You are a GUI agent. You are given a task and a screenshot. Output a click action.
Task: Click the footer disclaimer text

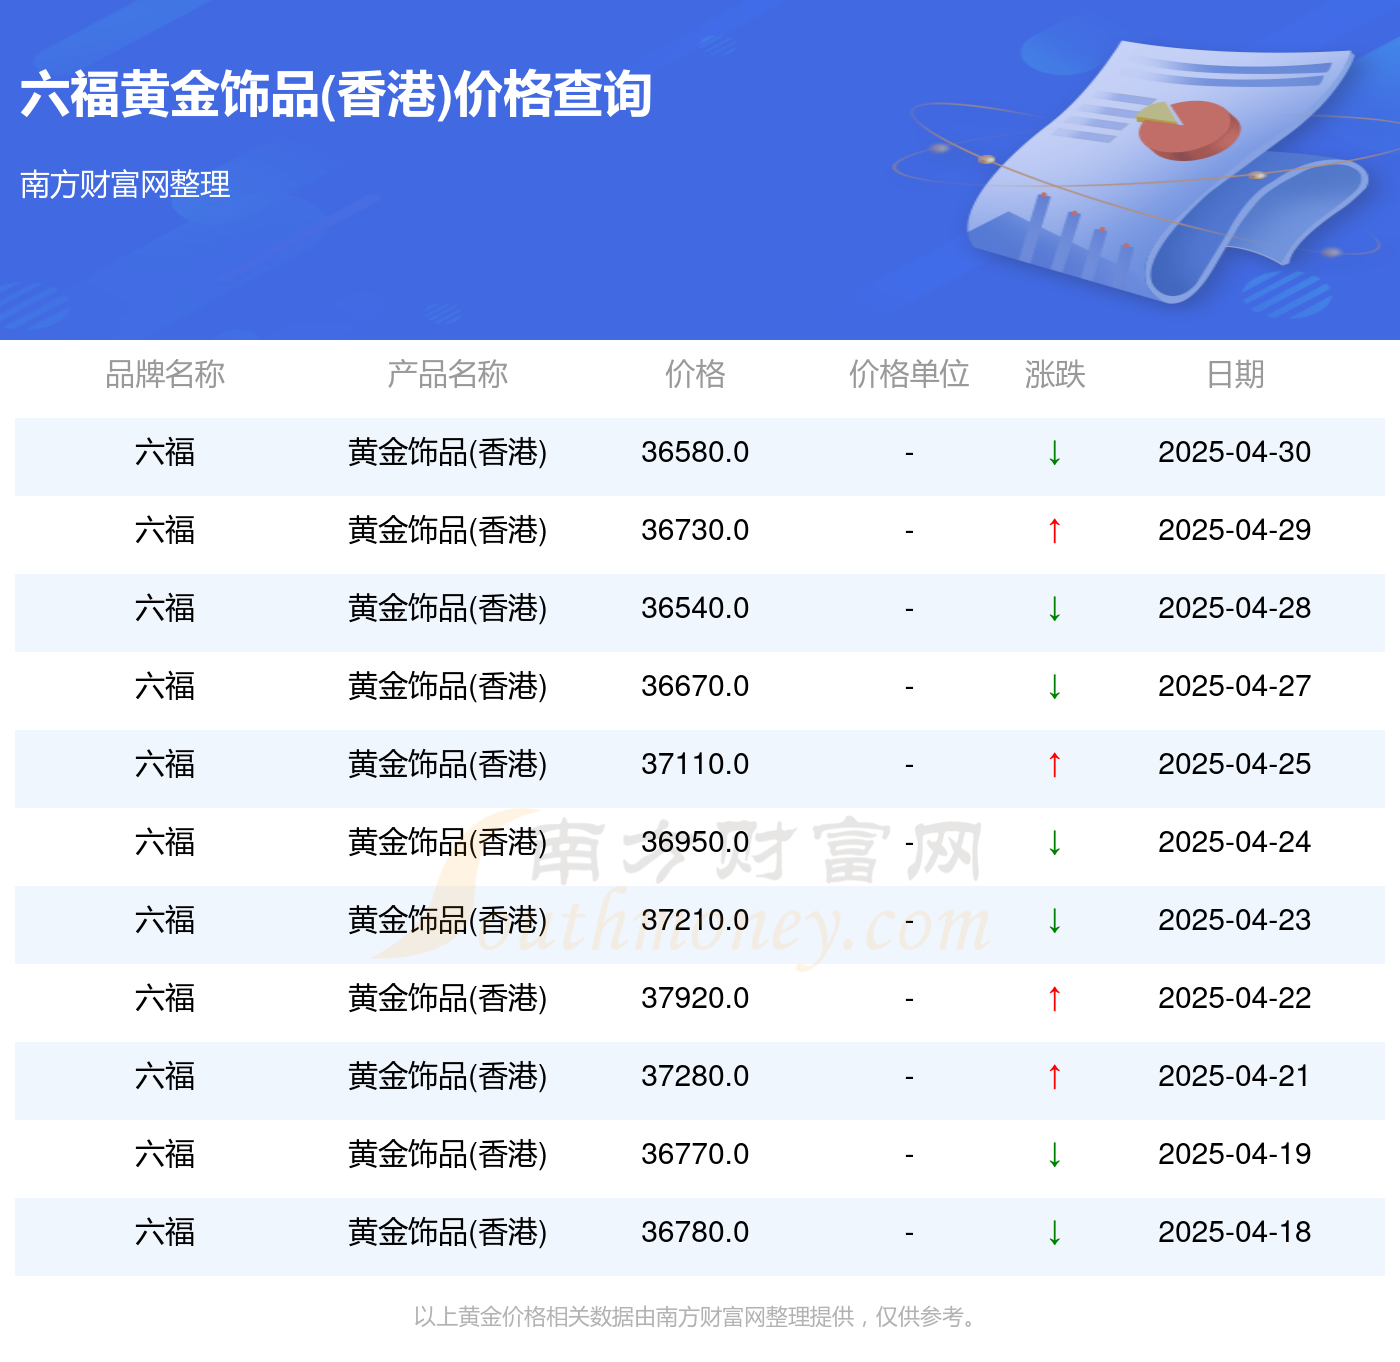[696, 1317]
